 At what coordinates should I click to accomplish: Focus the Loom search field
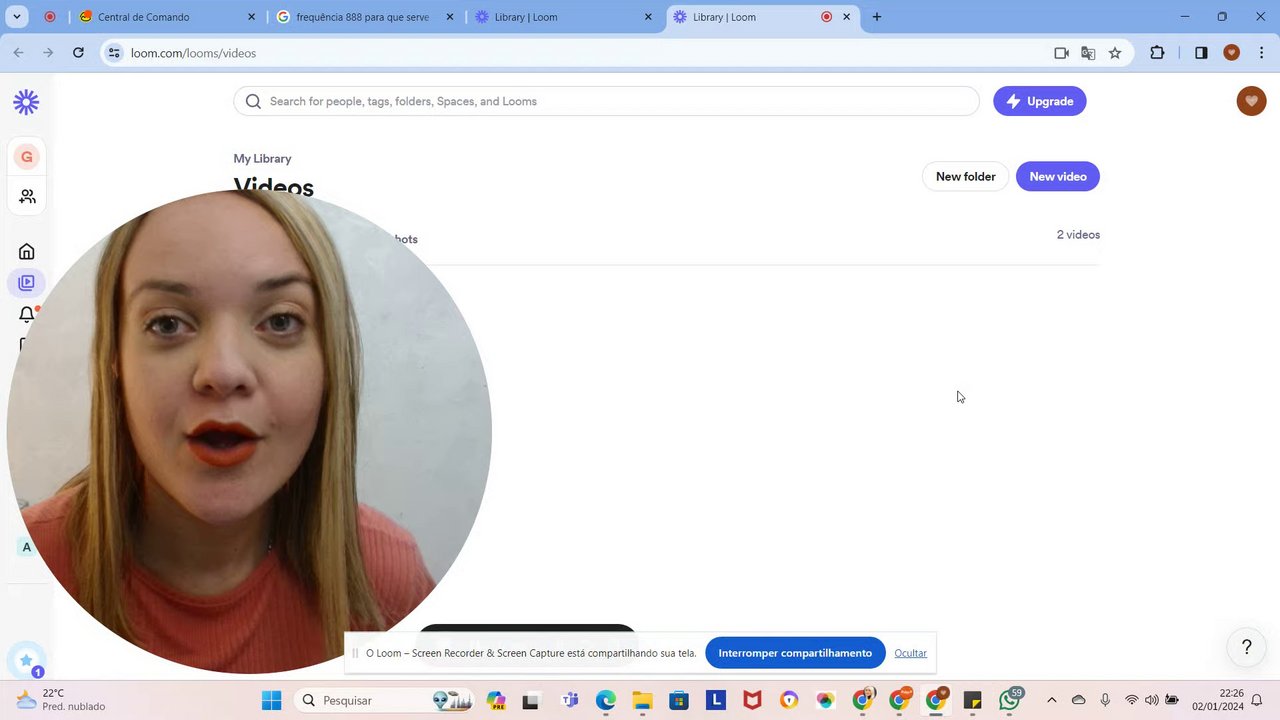click(x=606, y=101)
